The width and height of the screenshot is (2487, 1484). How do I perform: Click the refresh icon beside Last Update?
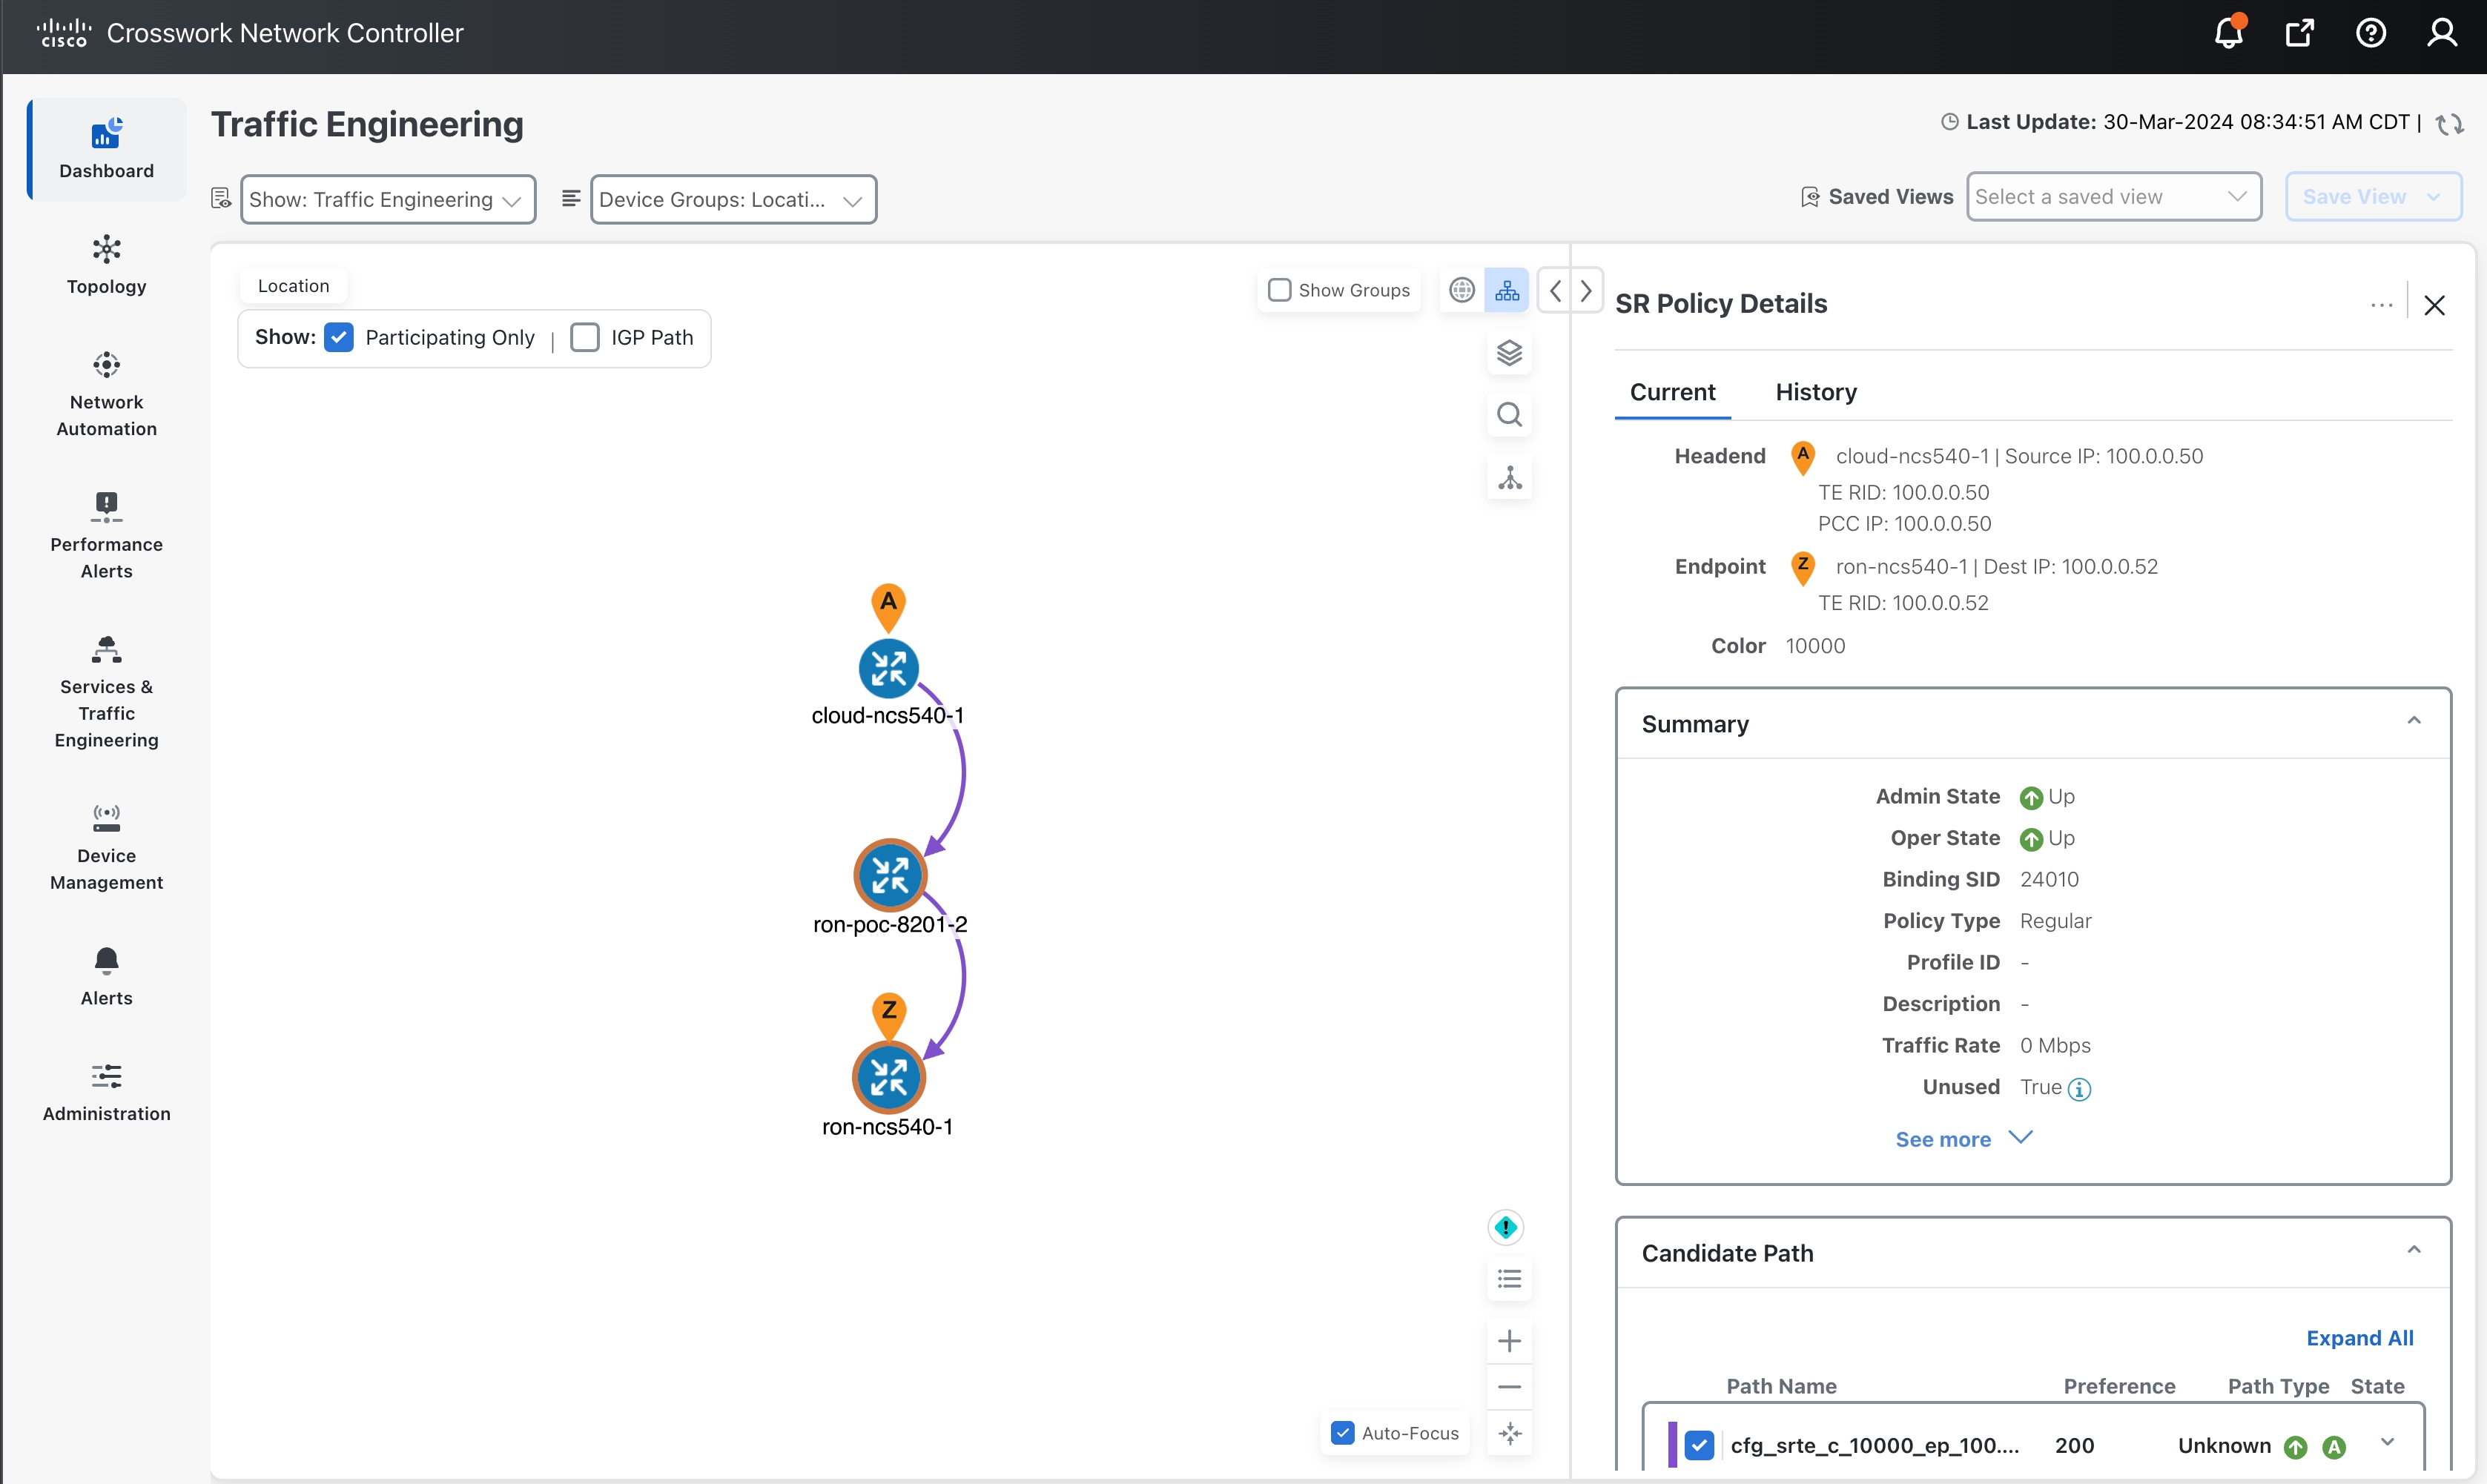coord(2449,124)
